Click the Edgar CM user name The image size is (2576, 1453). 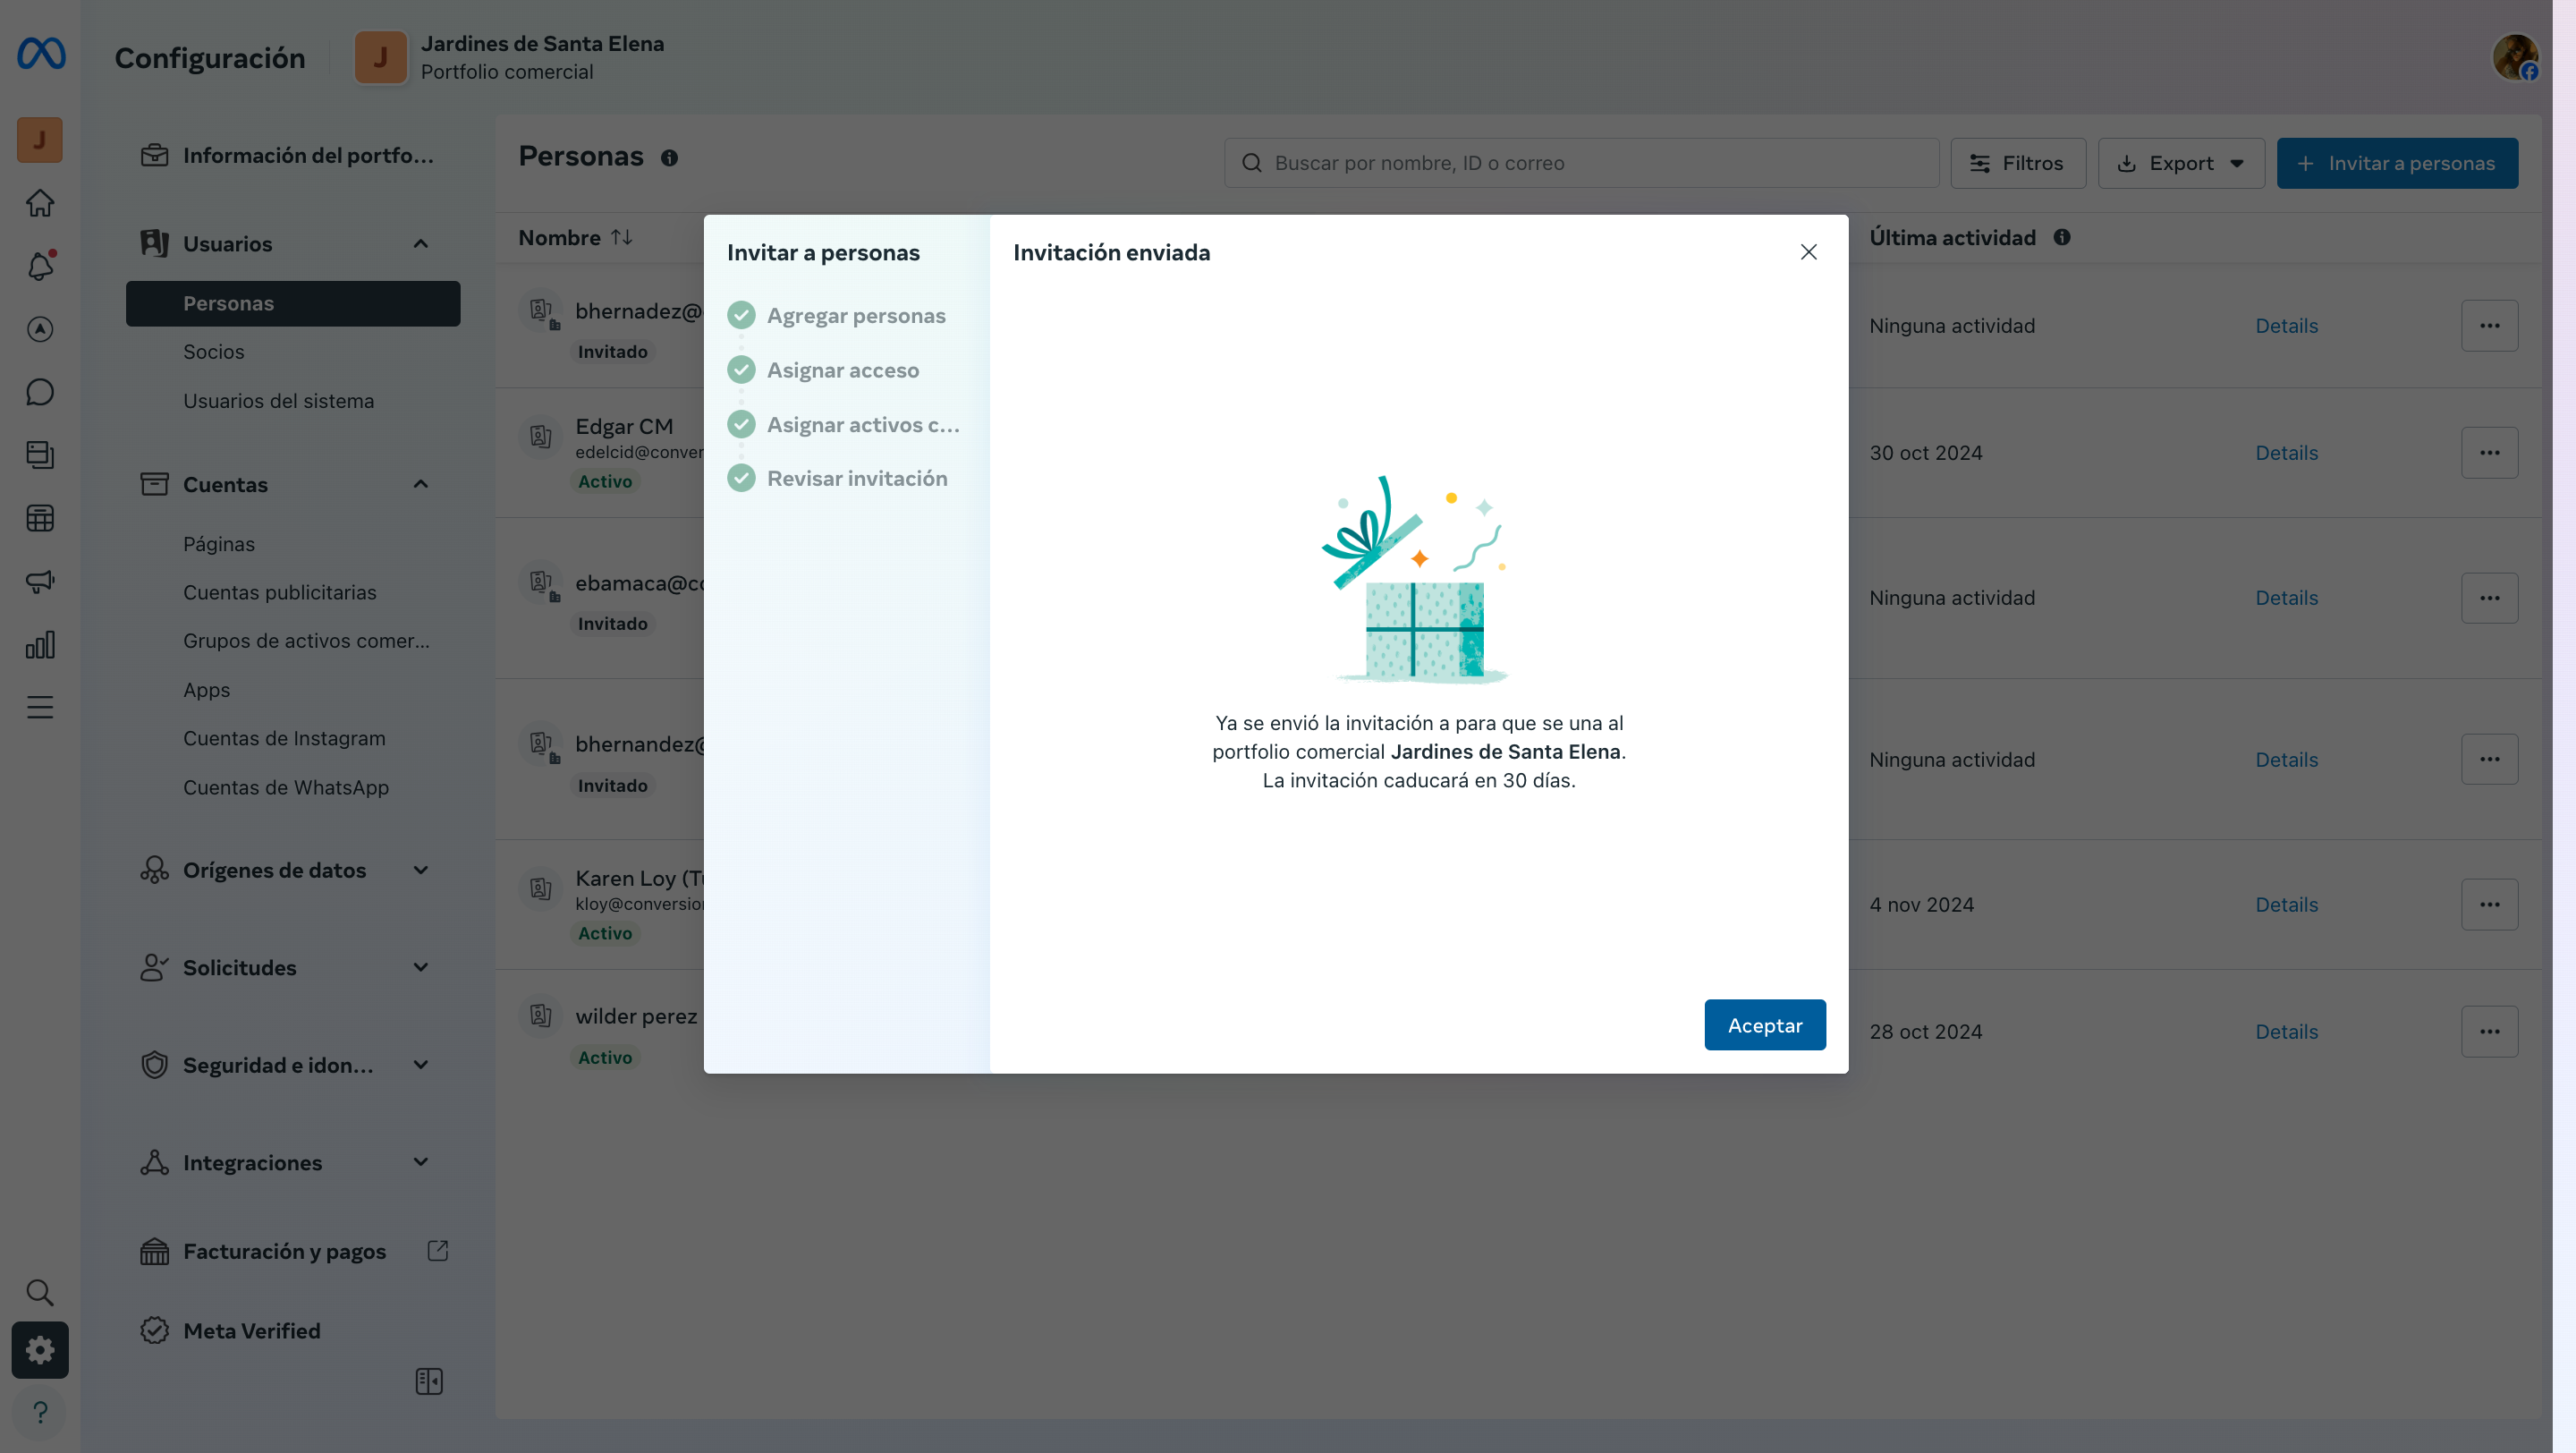point(624,426)
